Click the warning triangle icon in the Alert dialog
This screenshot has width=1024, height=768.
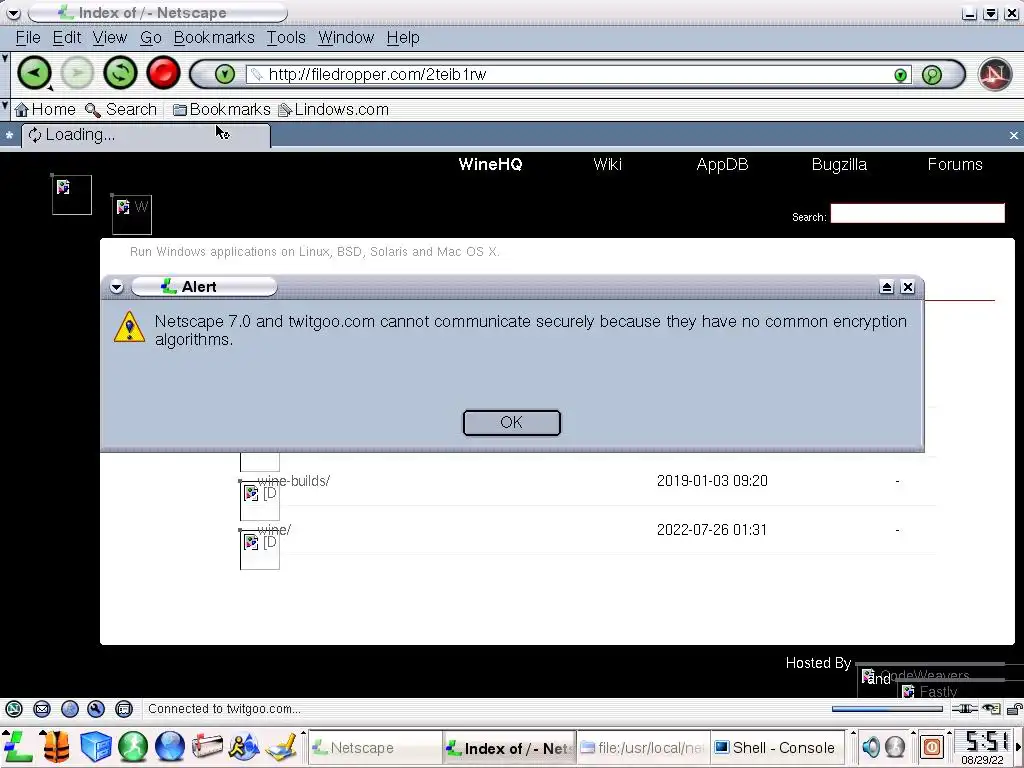point(129,327)
